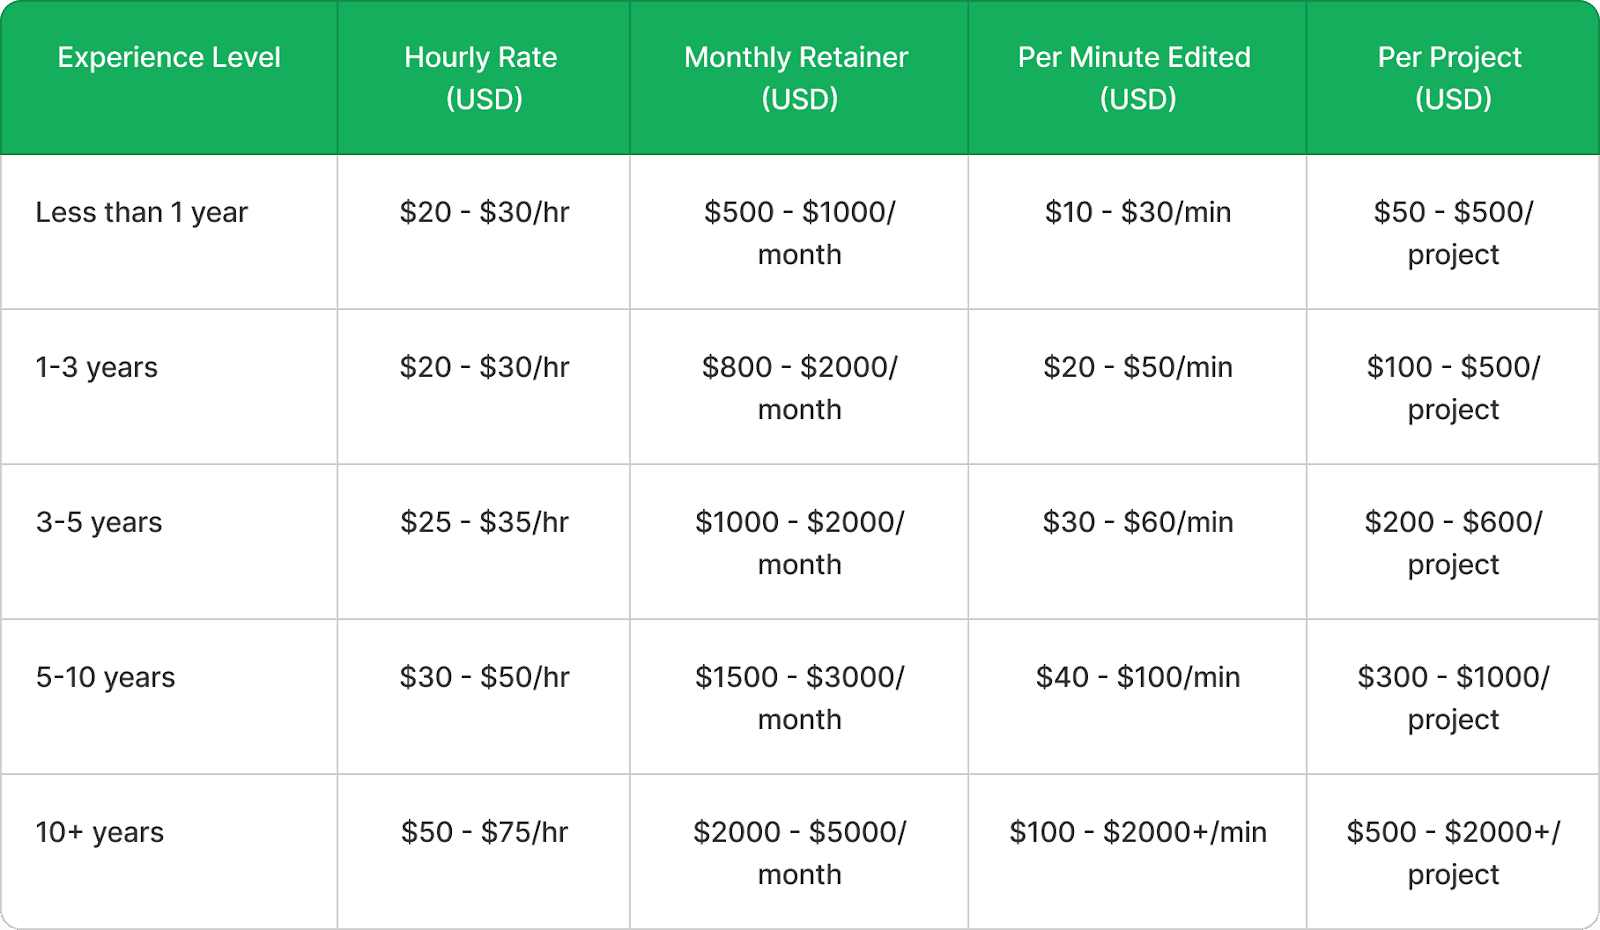Click the Experience Level column header

[x=169, y=58]
